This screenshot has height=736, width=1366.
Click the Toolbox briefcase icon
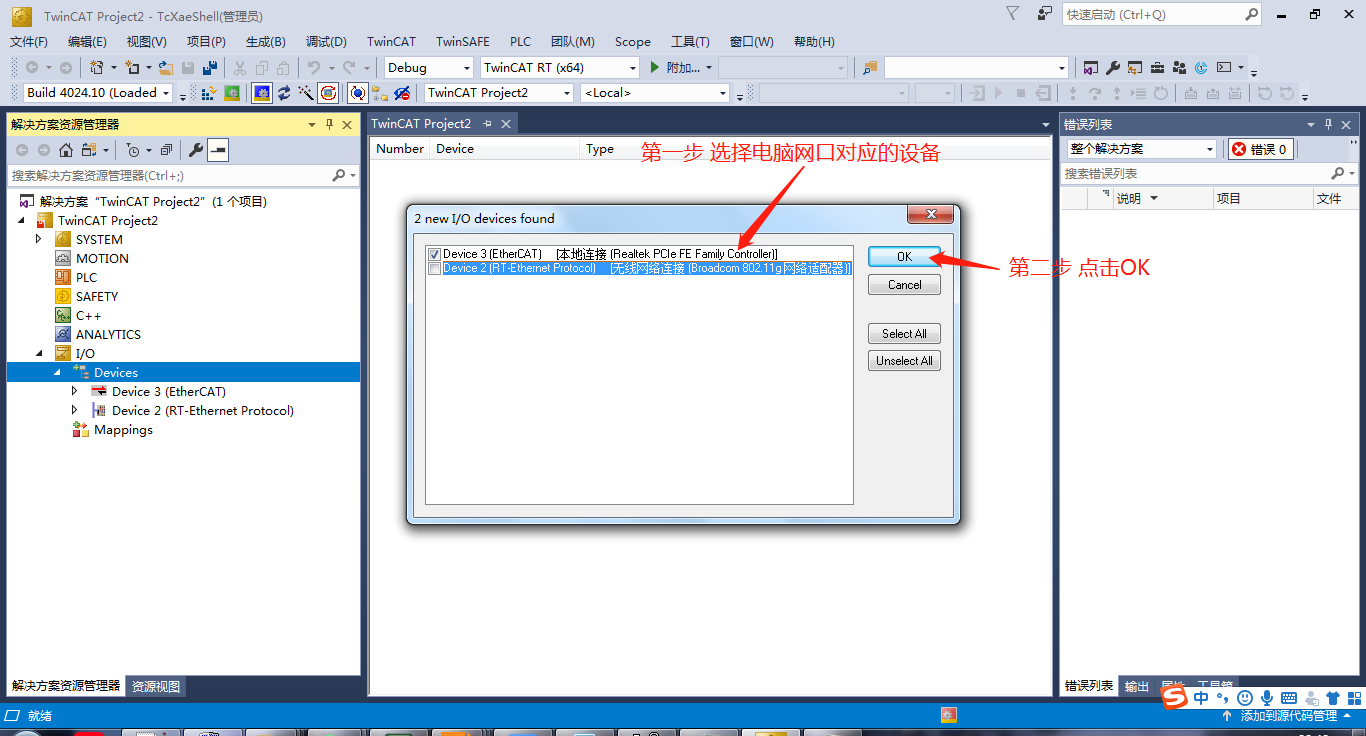(1157, 68)
